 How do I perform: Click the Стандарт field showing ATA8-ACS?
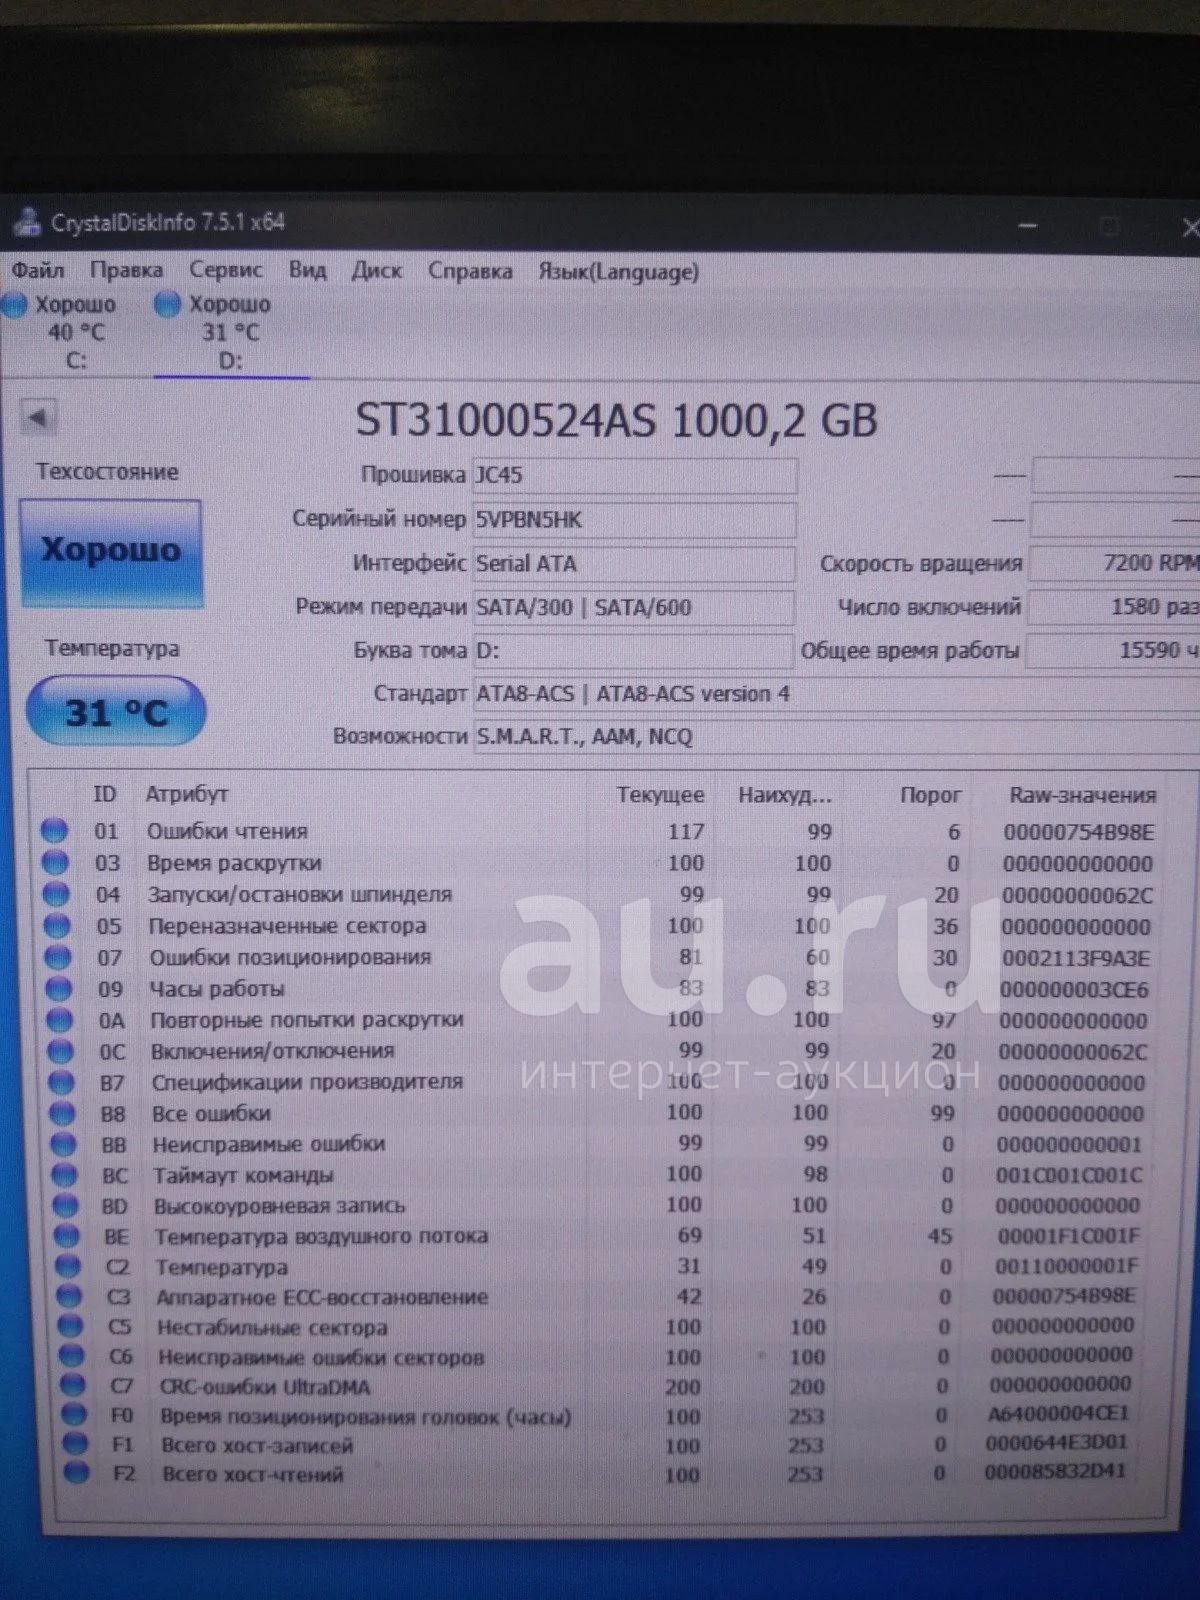coord(836,694)
